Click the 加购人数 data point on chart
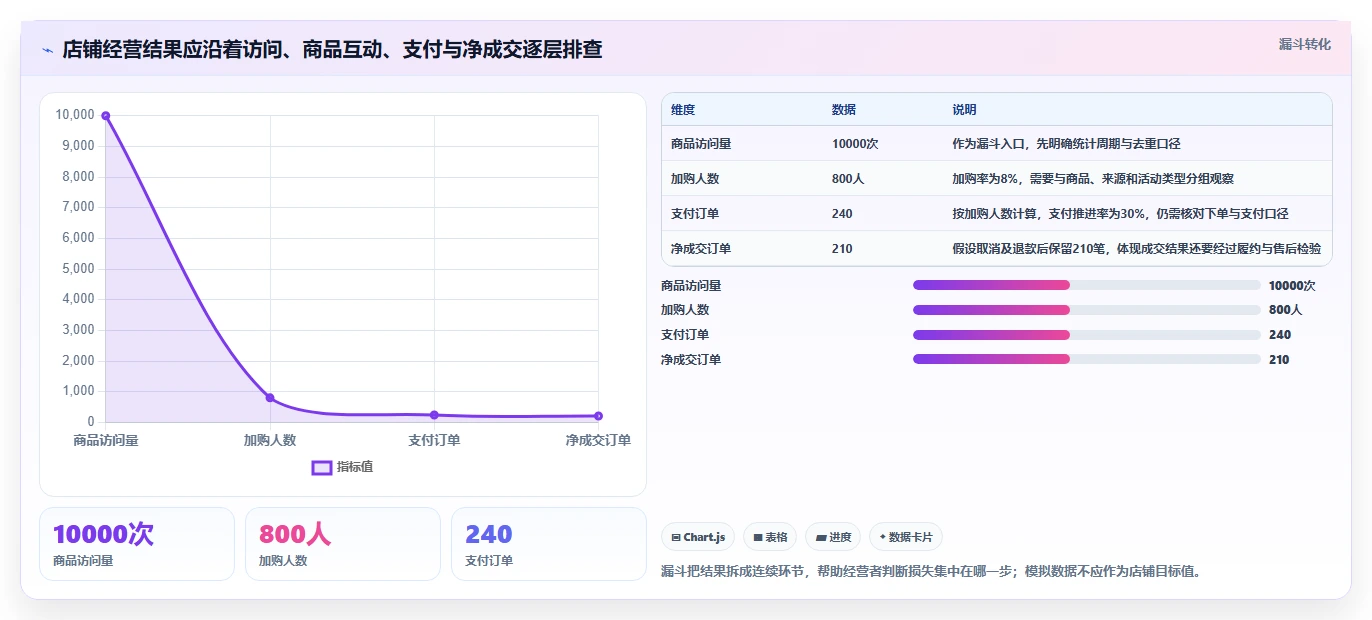 pos(270,397)
